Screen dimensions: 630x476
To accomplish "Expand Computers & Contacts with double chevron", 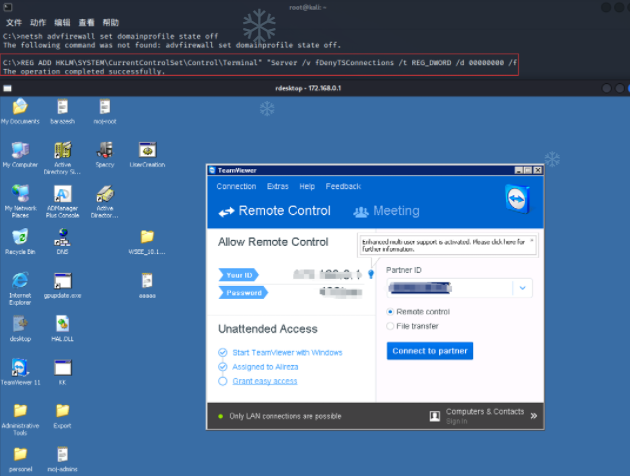I will 534,416.
